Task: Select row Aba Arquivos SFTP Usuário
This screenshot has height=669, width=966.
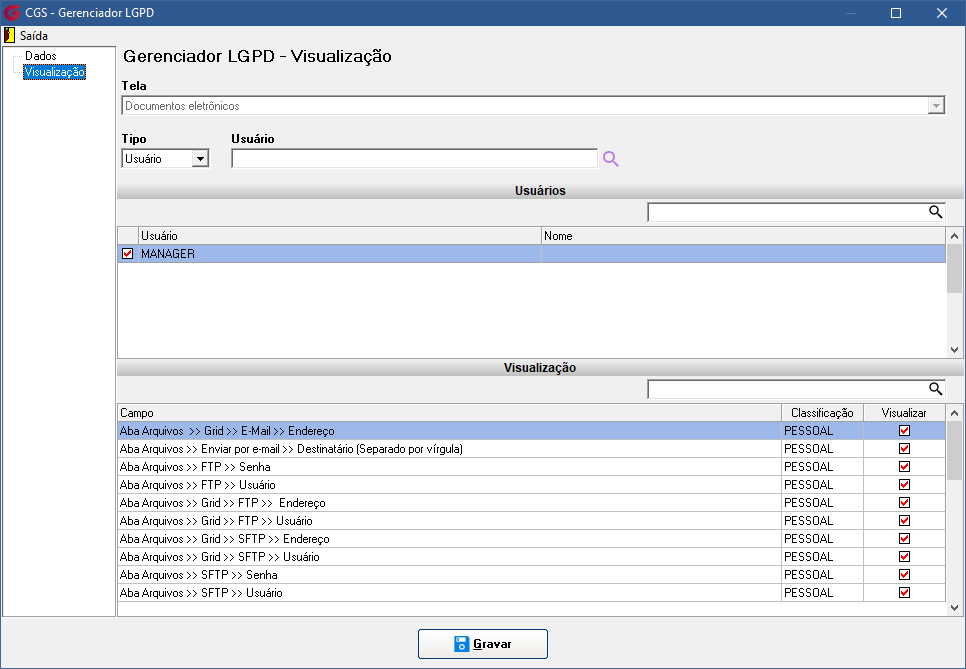Action: [x=532, y=593]
